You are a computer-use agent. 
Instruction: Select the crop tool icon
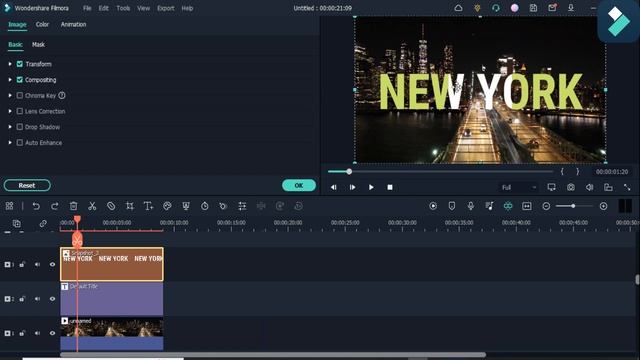pos(130,206)
